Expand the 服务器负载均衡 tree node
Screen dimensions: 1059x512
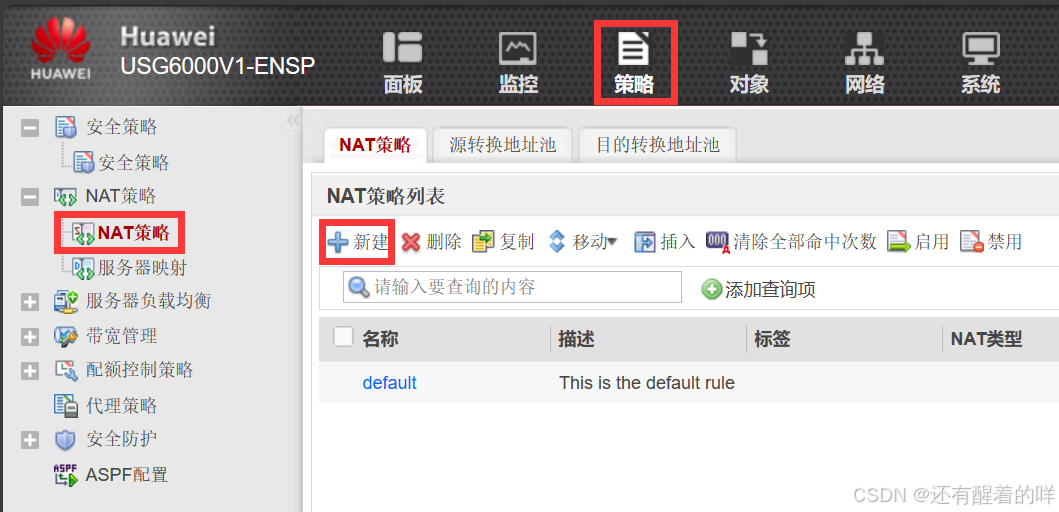[30, 302]
